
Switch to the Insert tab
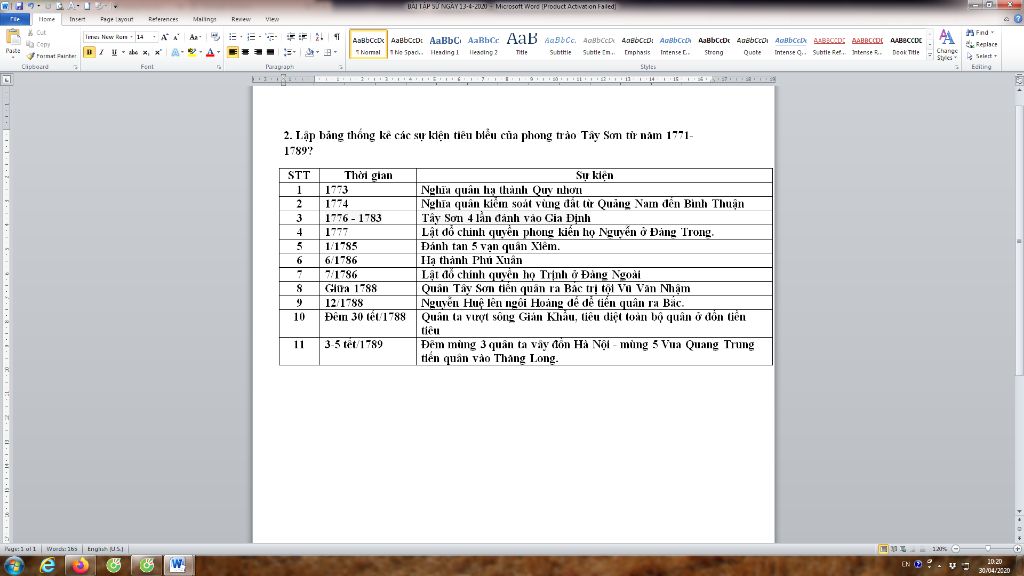[77, 19]
